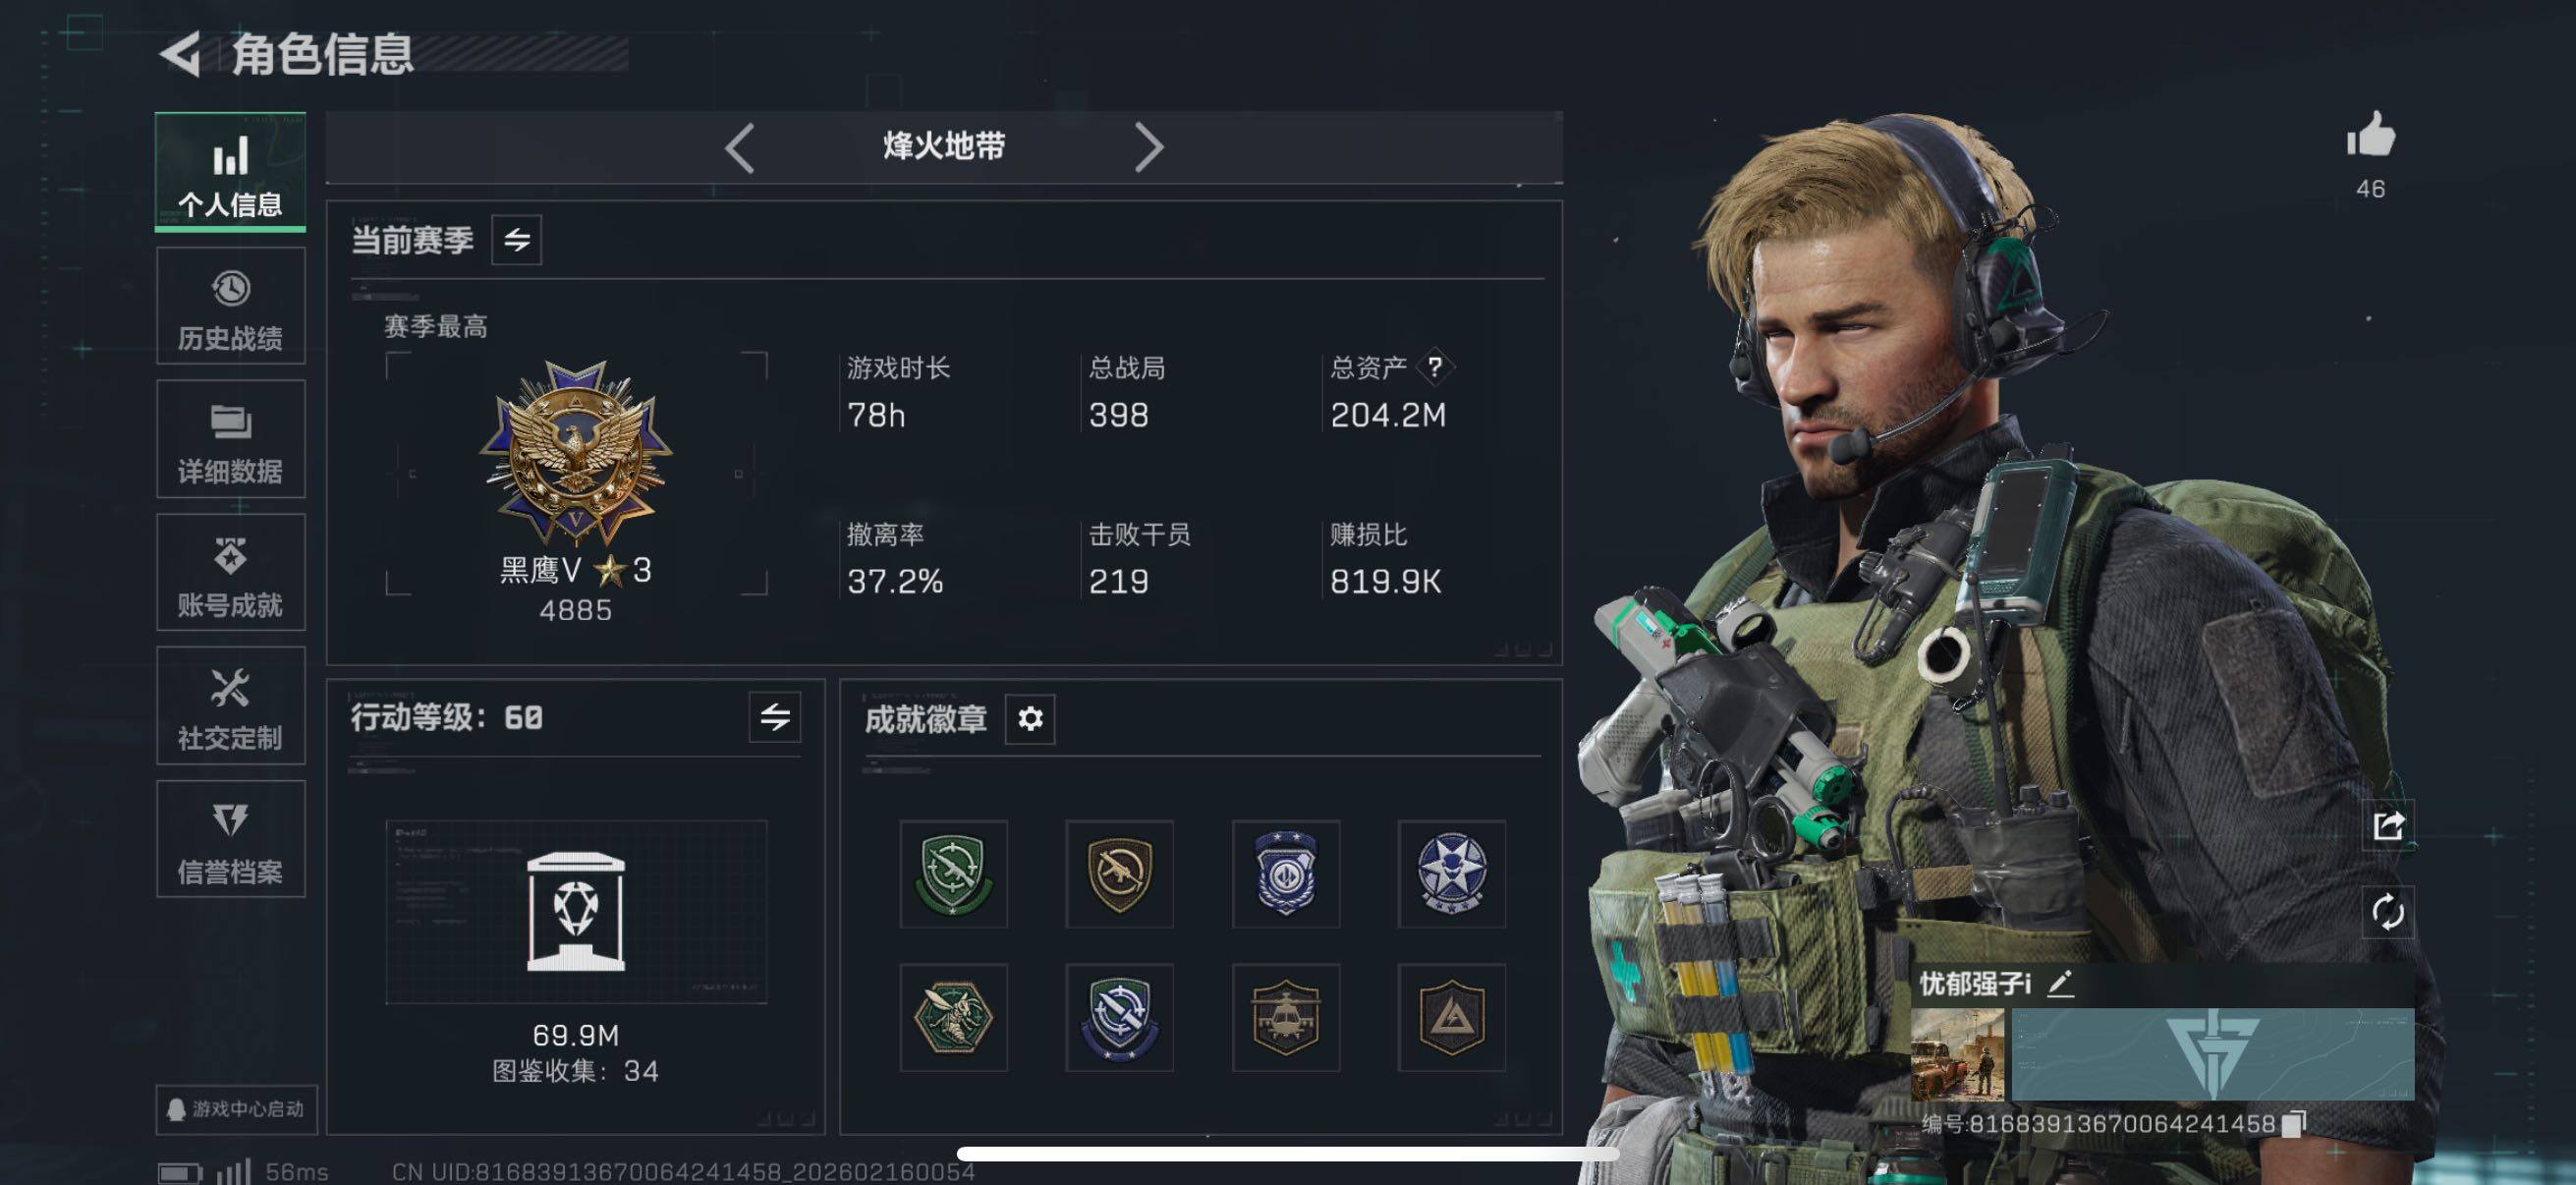
Task: Switch to the previous mode with the left chevron
Action: point(740,148)
